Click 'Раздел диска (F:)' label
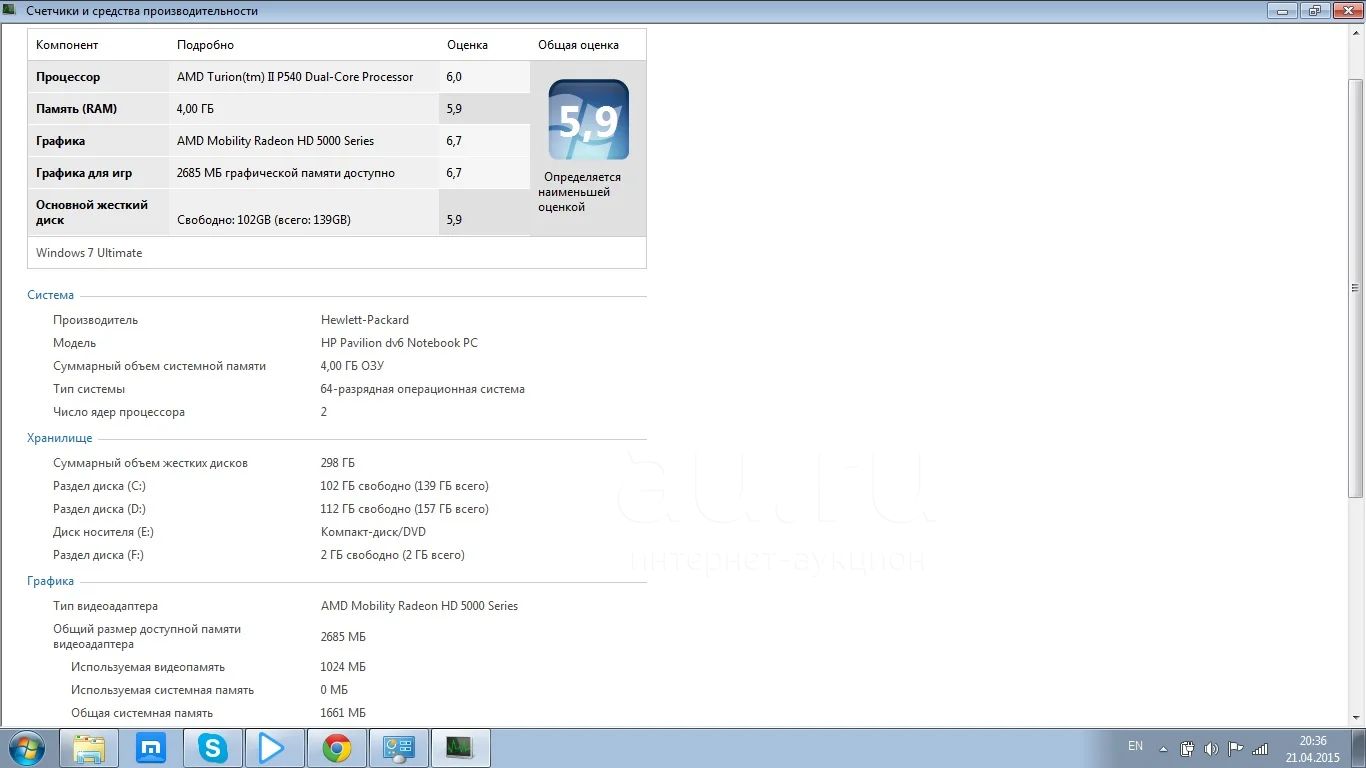 [98, 555]
